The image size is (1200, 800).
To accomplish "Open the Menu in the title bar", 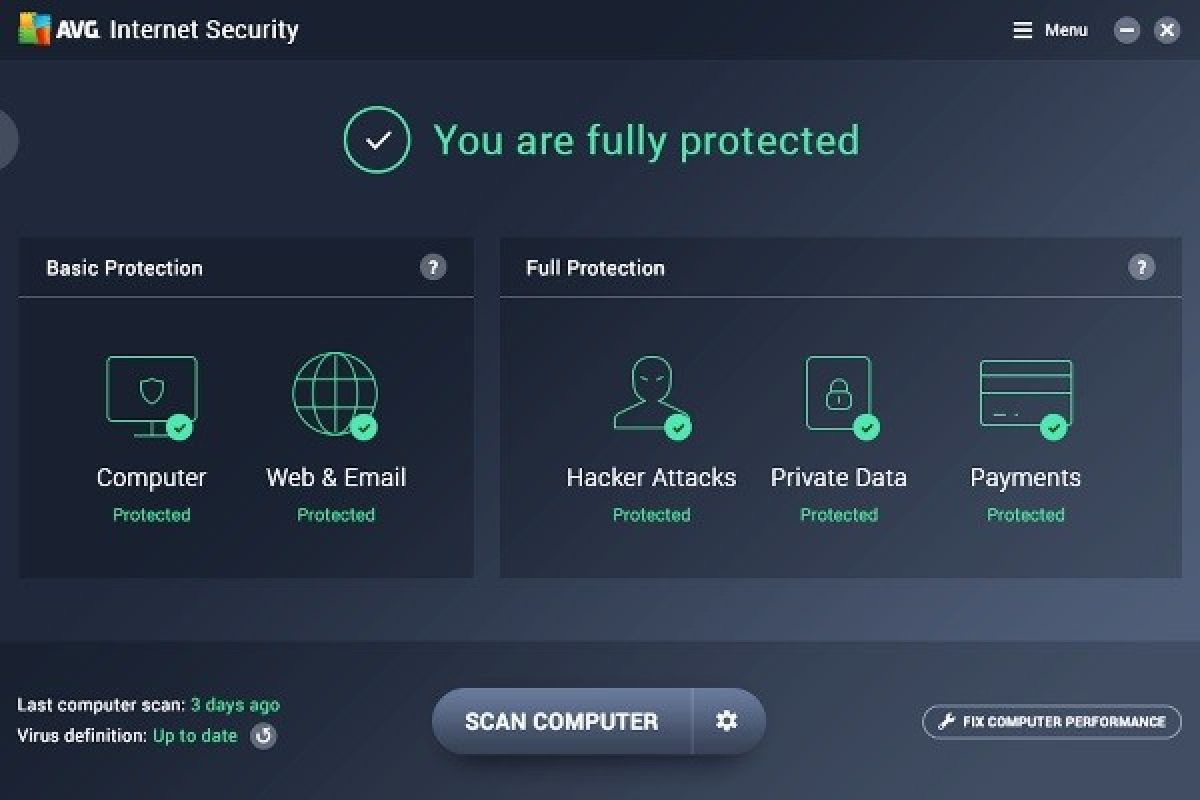I will 1049,30.
